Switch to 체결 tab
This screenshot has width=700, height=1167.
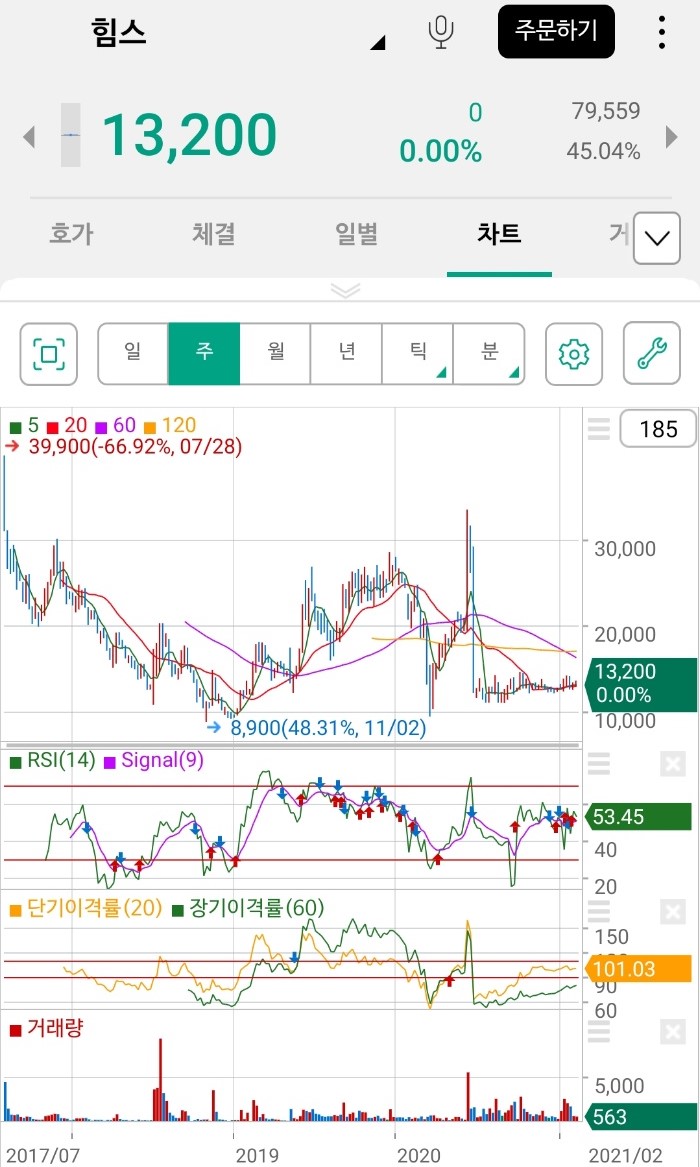pyautogui.click(x=213, y=234)
